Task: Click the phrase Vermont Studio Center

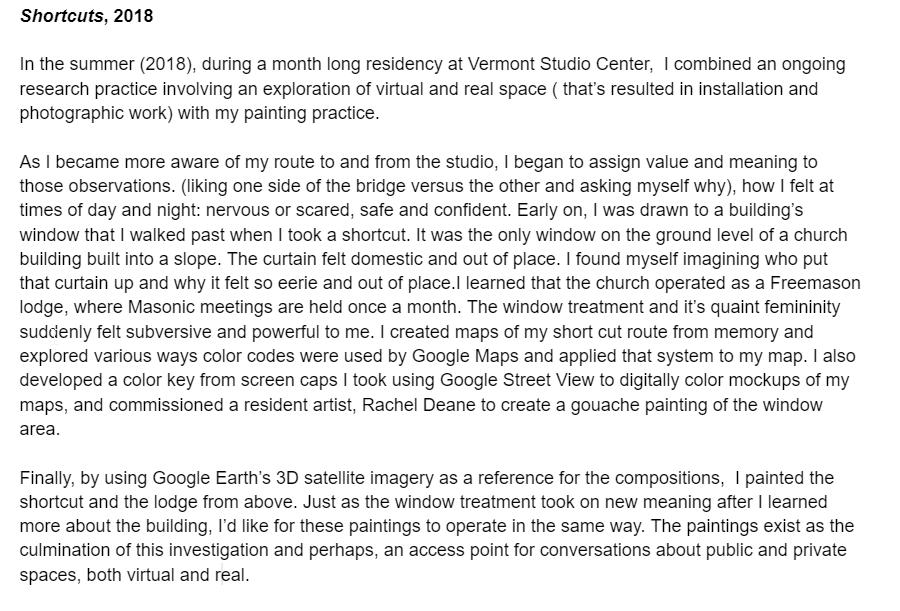Action: [x=559, y=64]
